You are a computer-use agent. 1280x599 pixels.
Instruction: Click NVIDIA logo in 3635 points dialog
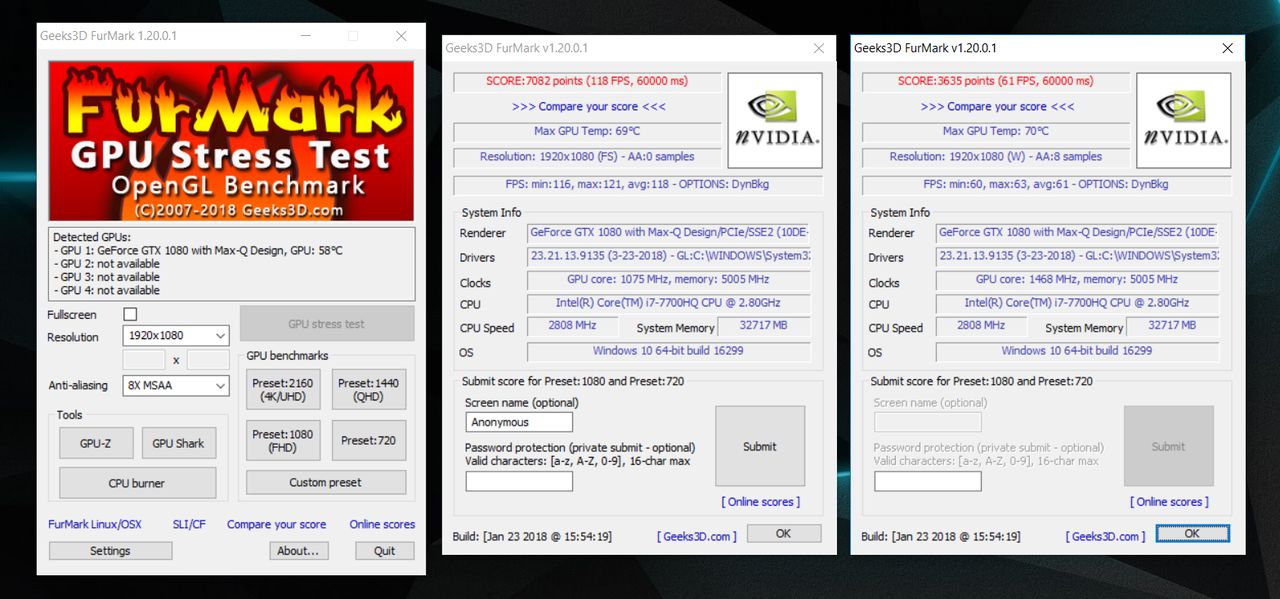(x=1184, y=120)
